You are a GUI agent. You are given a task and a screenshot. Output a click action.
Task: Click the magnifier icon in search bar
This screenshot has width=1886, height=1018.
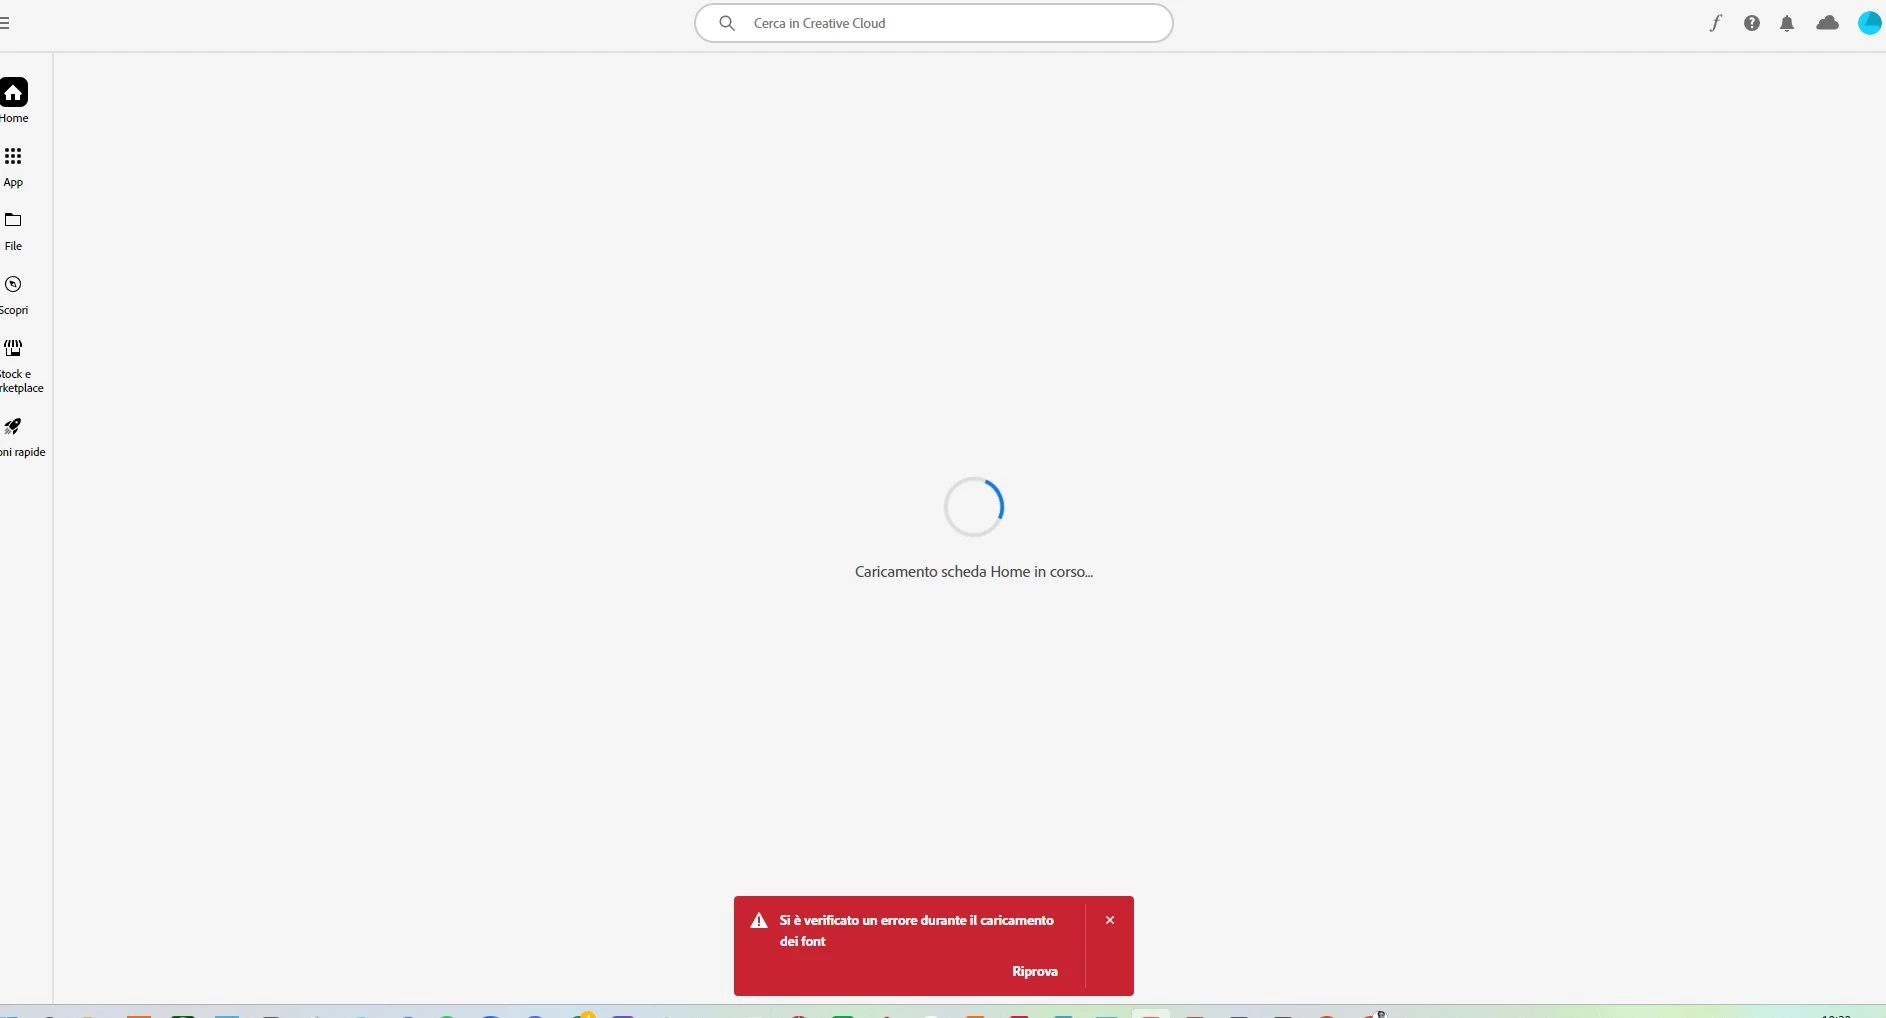[x=727, y=23]
